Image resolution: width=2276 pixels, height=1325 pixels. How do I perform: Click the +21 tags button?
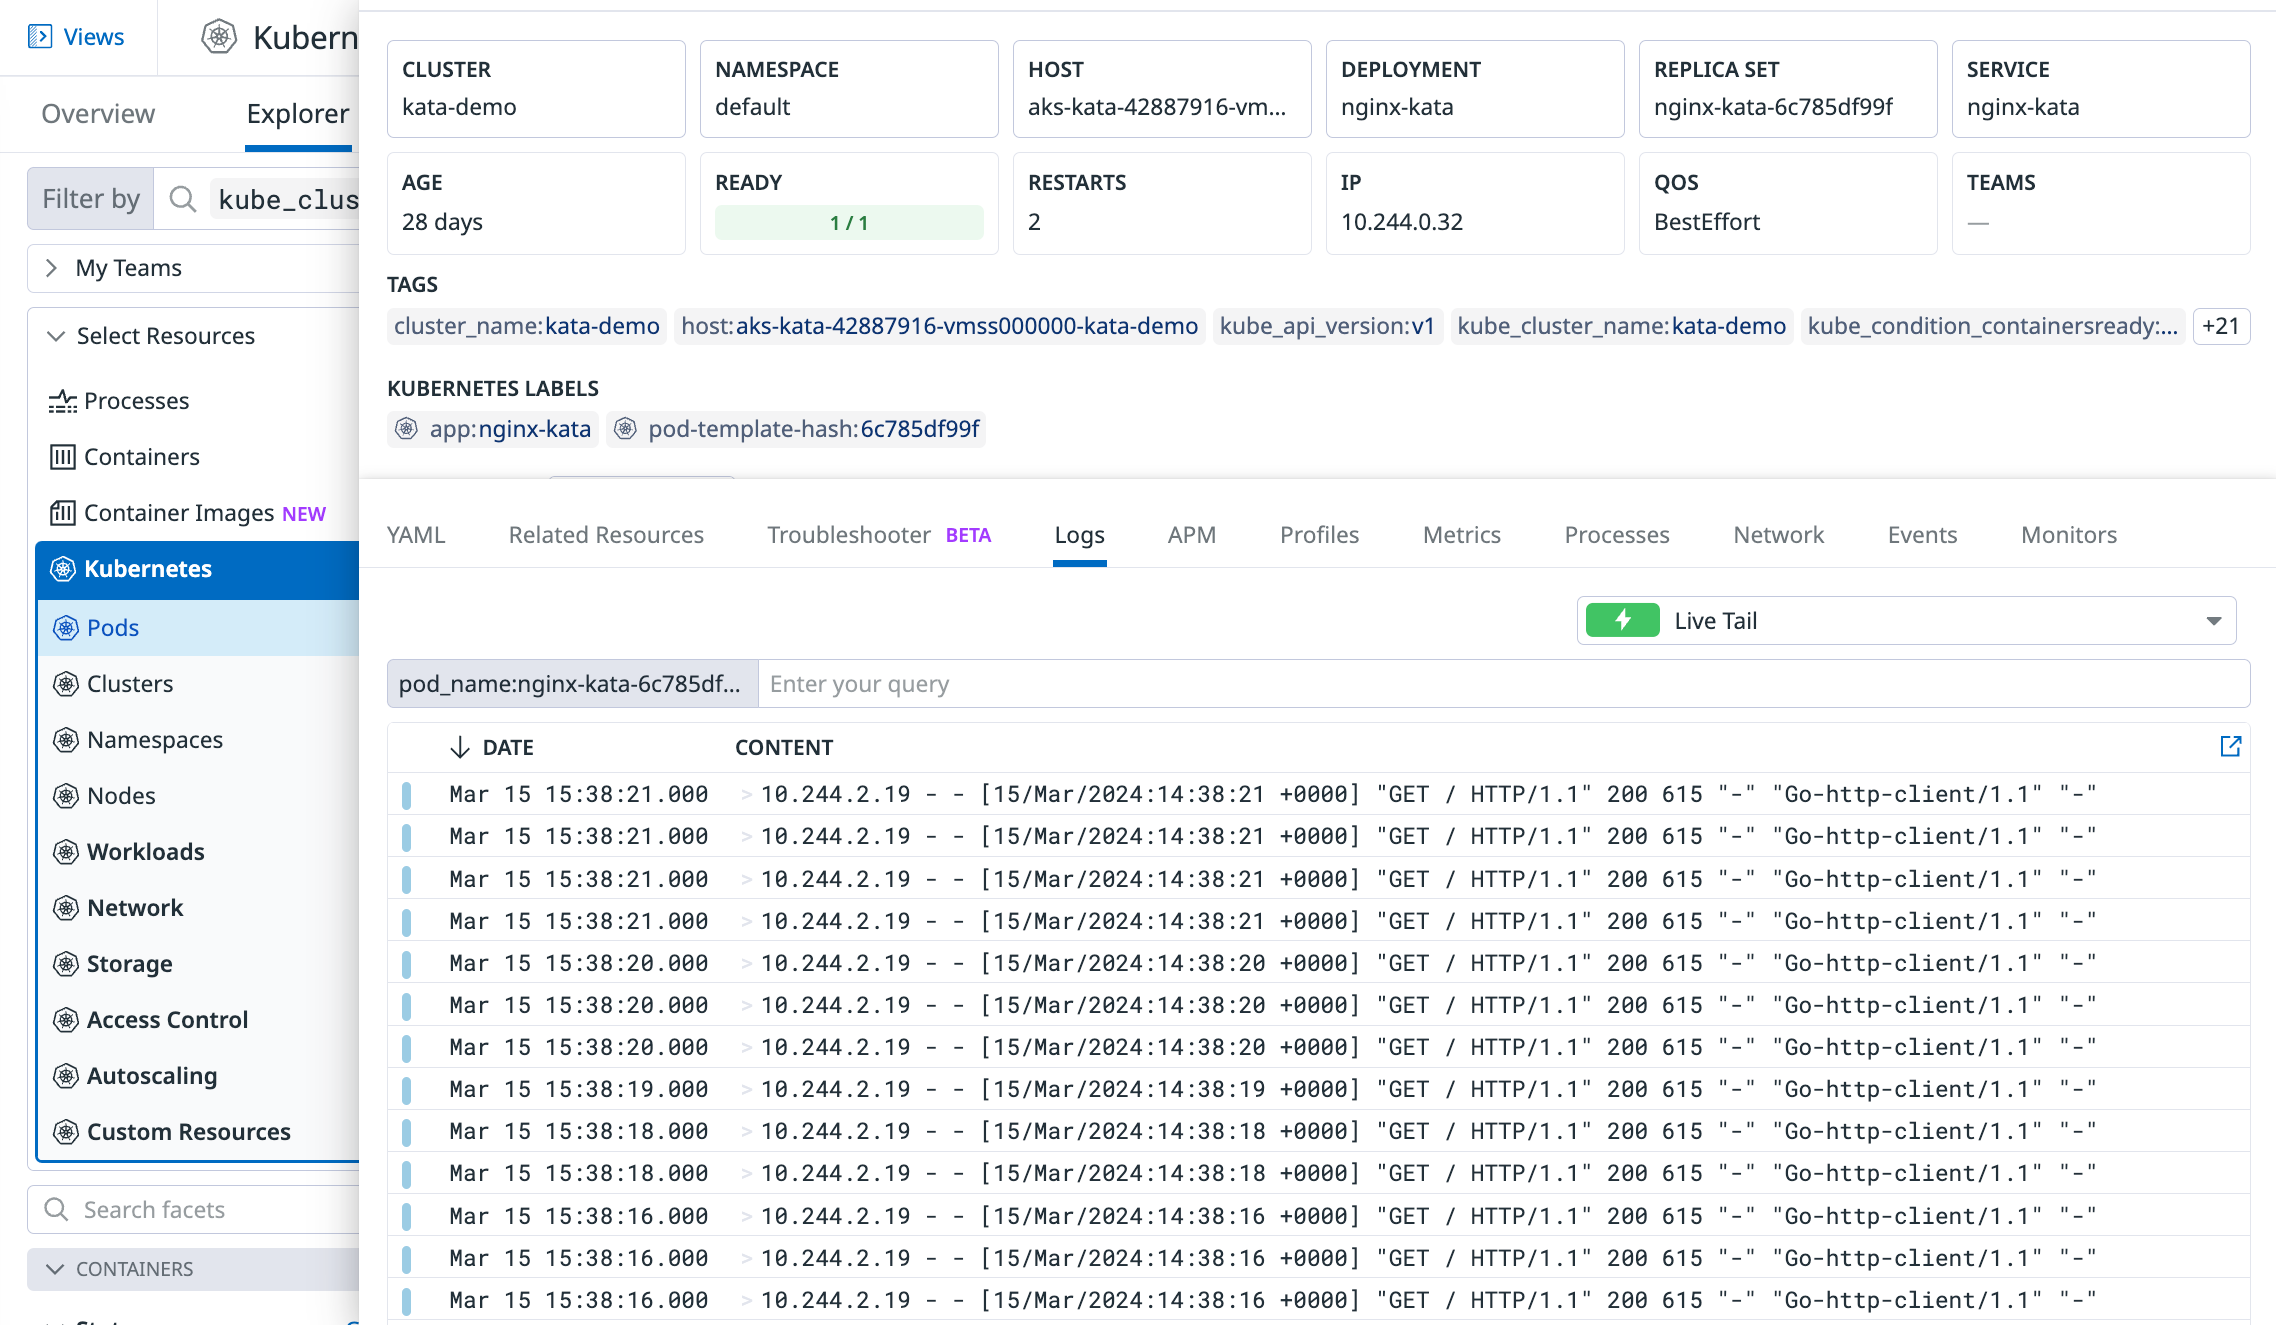(x=2221, y=326)
